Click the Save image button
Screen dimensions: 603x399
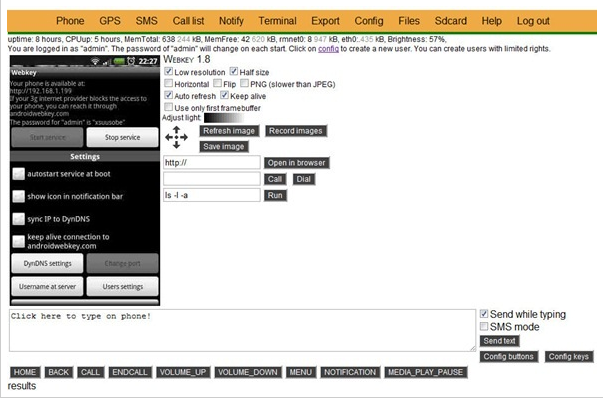point(223,146)
